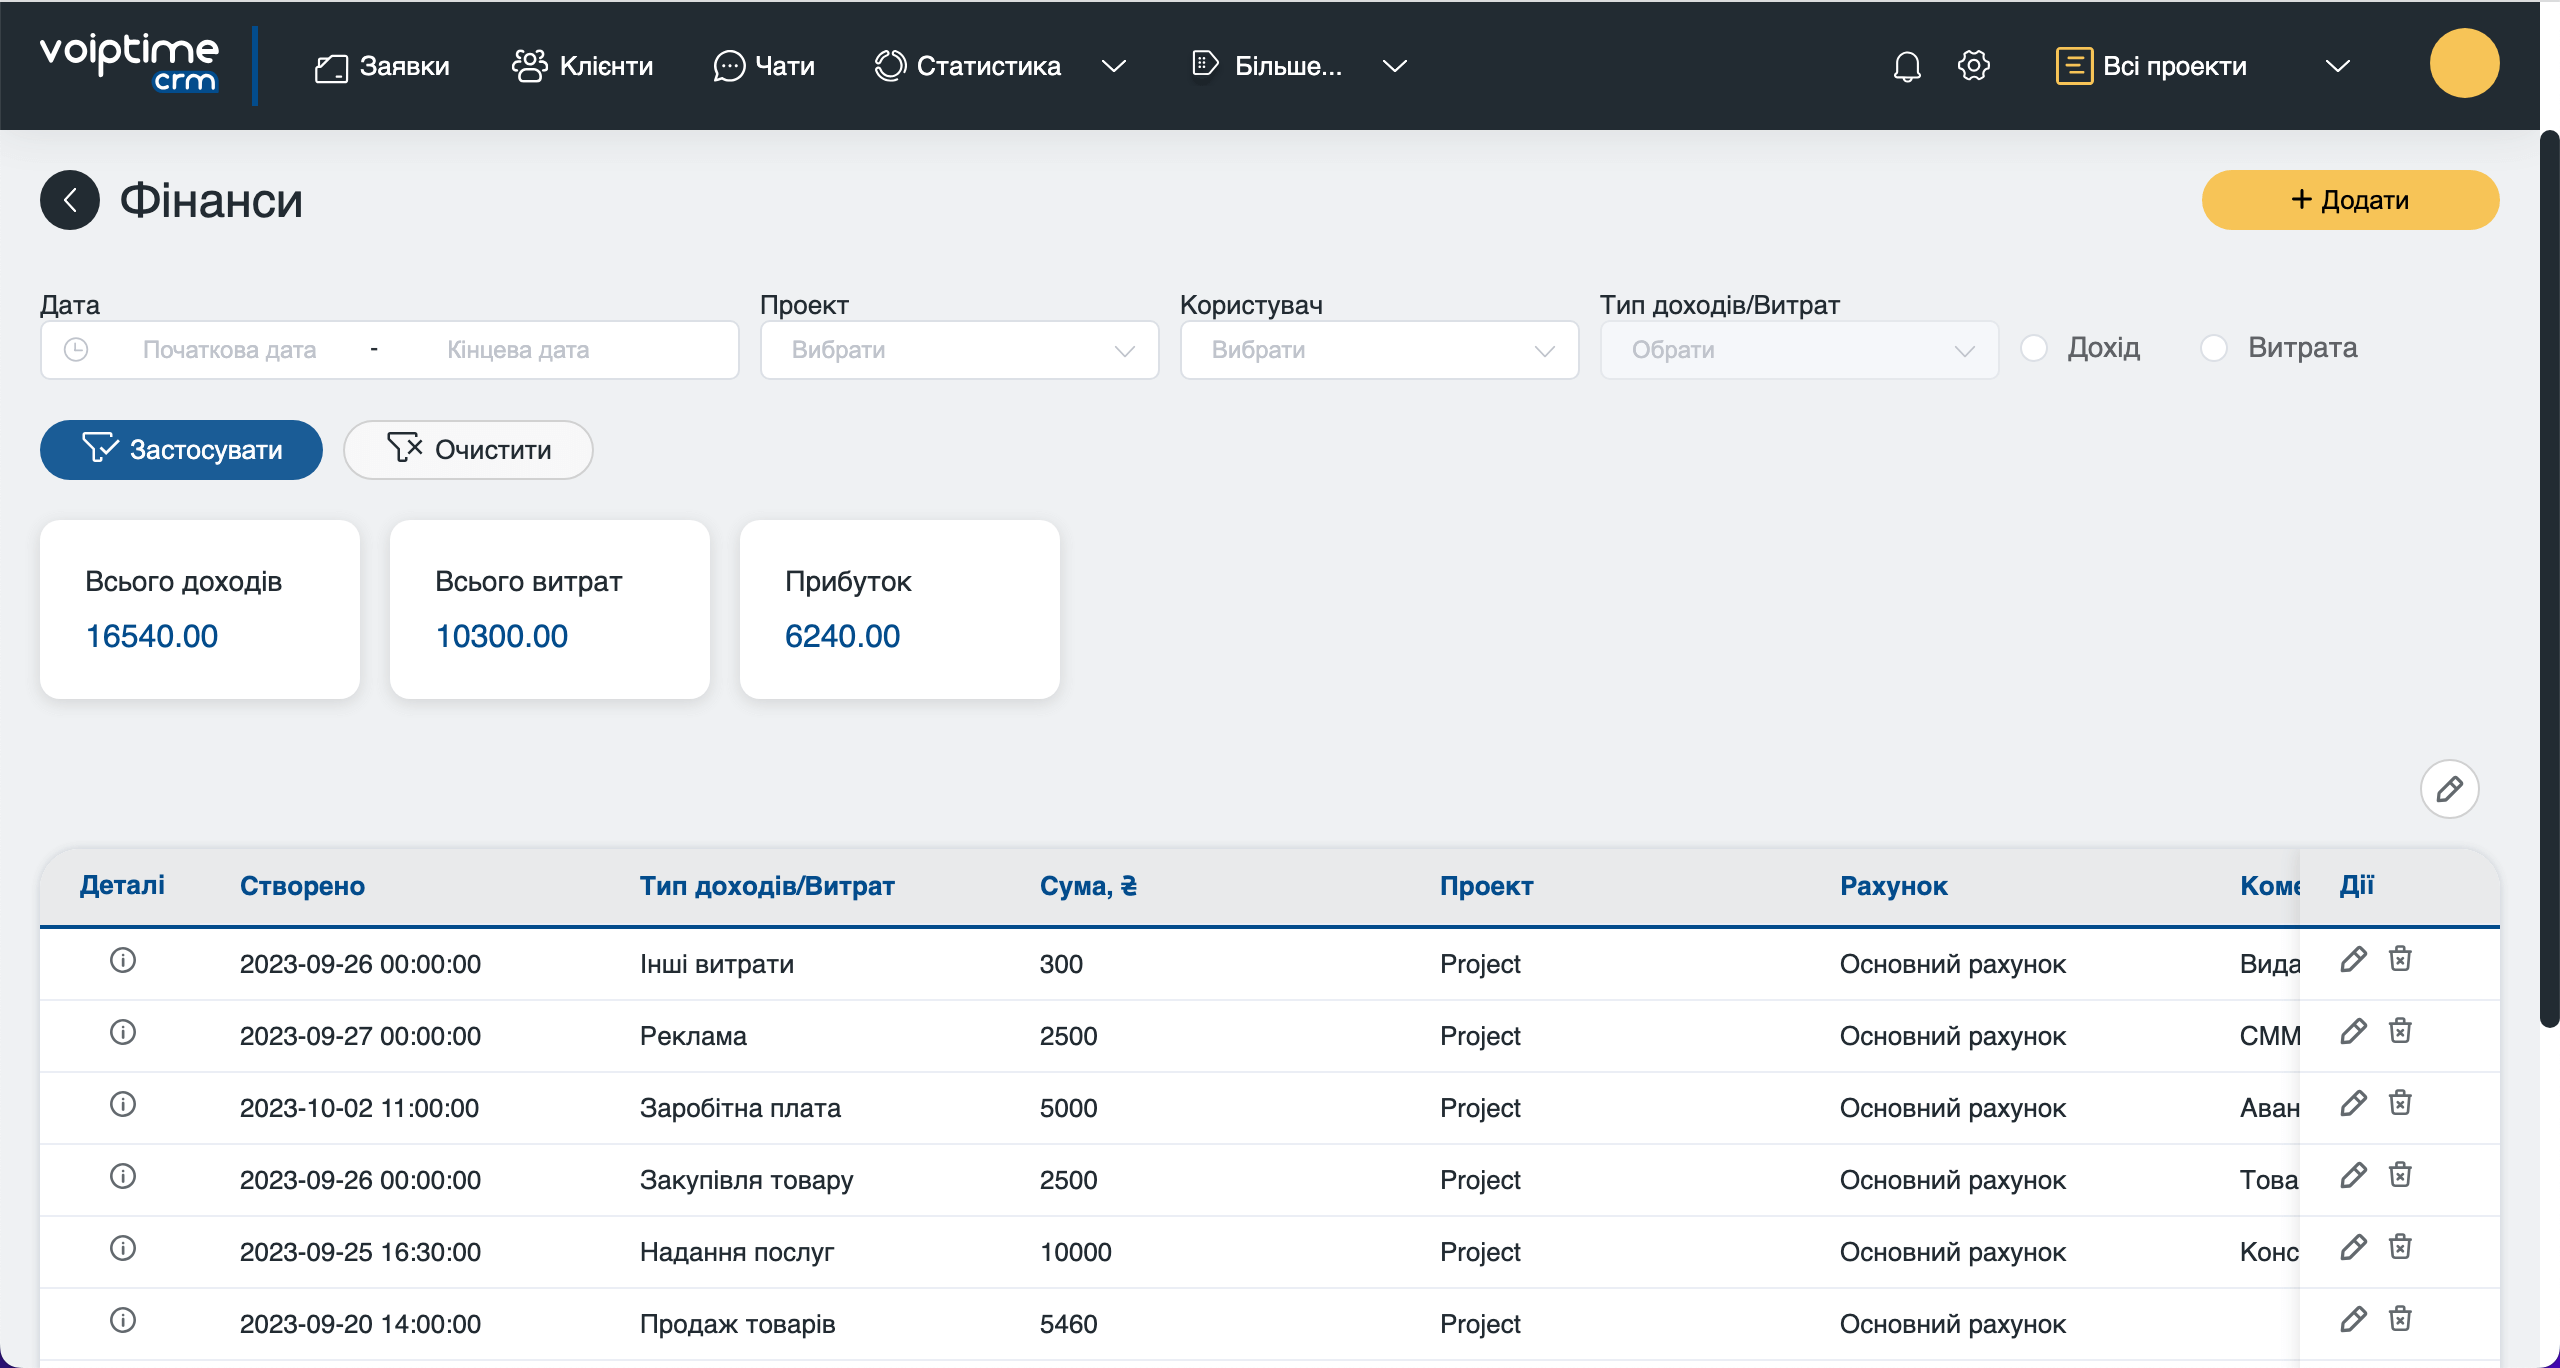View details info icon for Закупівля товару row
This screenshot has height=1368, width=2560.
(x=122, y=1176)
